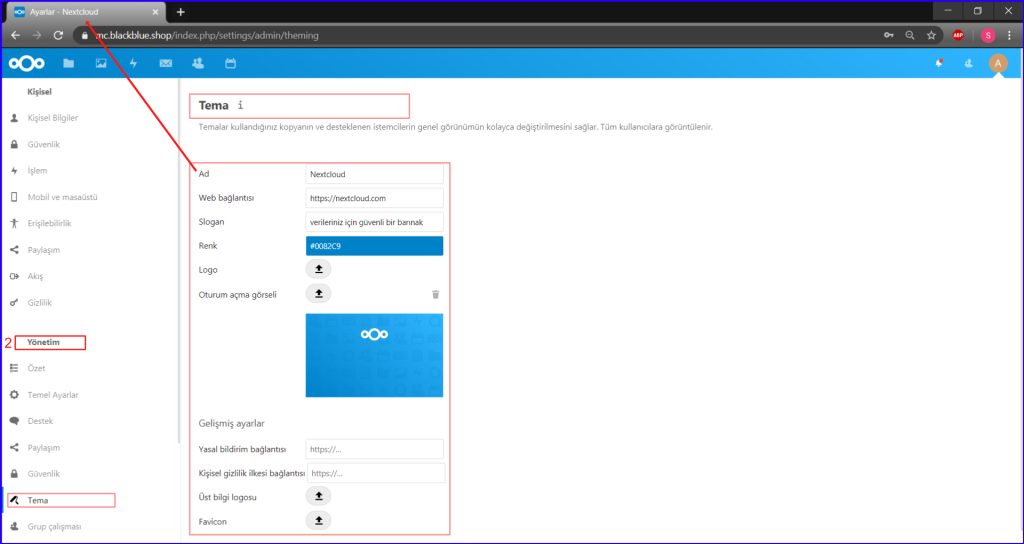Click the login image preview thumbnail
The image size is (1024, 544).
[x=374, y=355]
